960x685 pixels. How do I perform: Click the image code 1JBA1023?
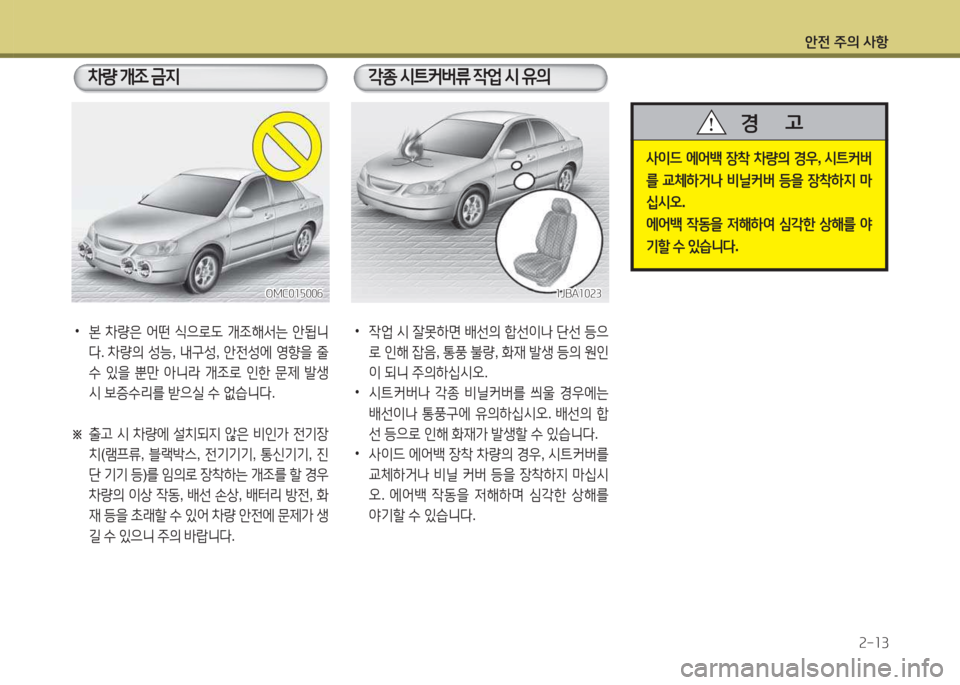[579, 294]
